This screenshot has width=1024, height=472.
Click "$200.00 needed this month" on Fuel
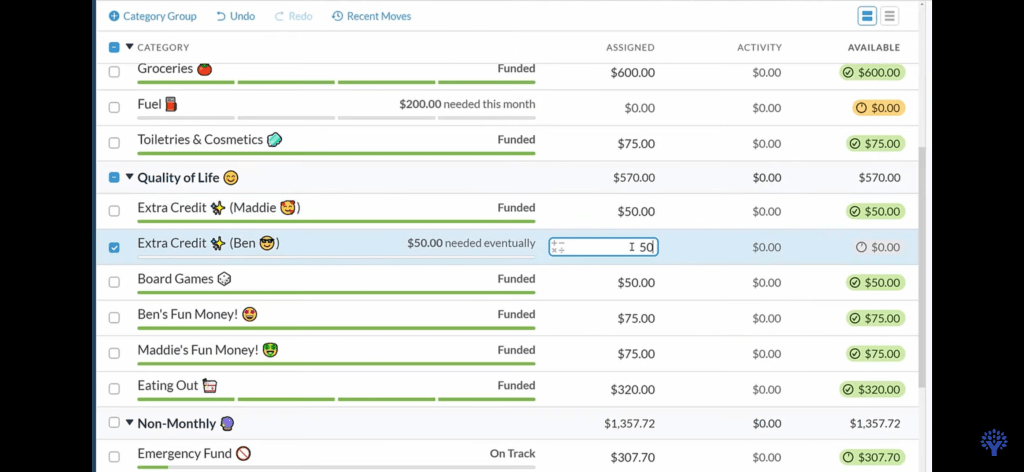click(x=467, y=104)
